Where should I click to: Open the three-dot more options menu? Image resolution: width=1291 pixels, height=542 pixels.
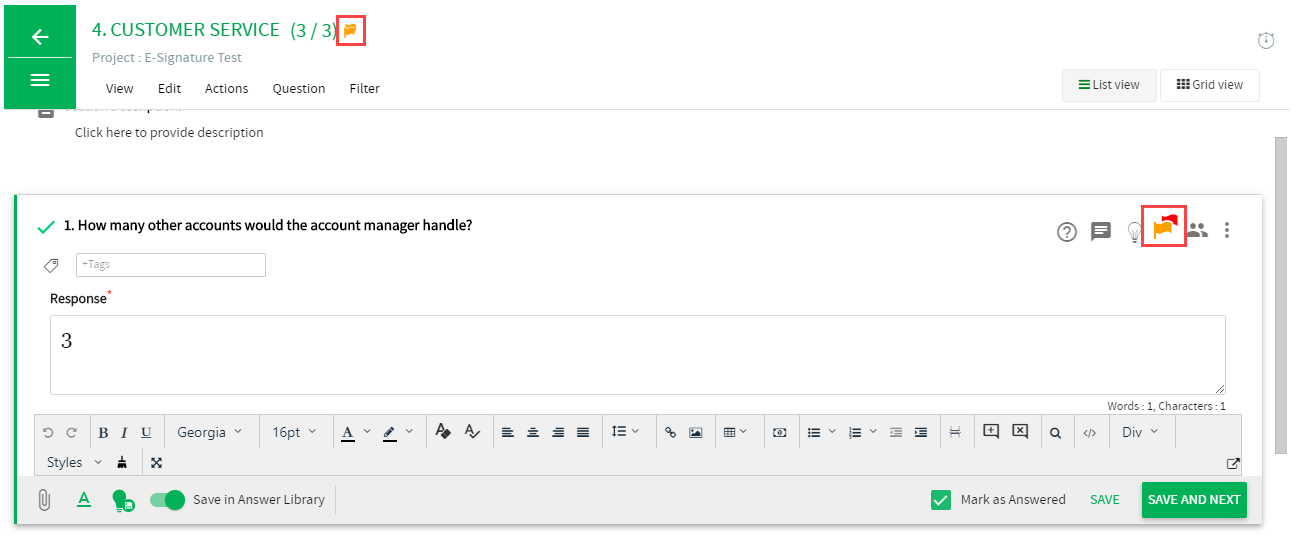pyautogui.click(x=1227, y=230)
